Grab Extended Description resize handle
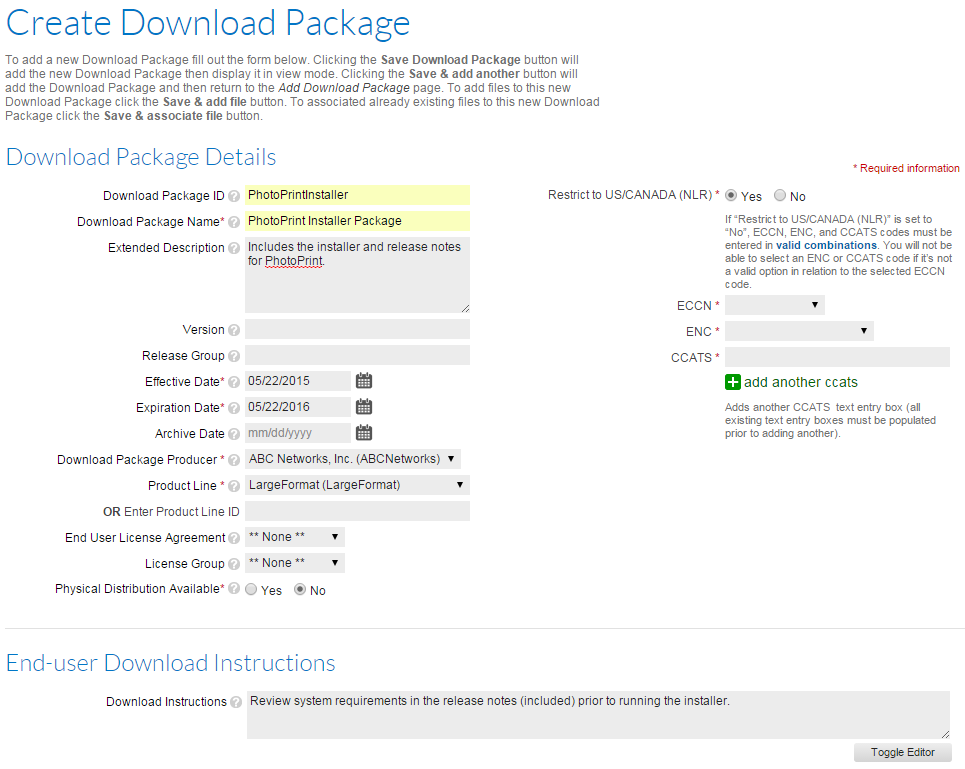The height and width of the screenshot is (769, 965). coord(465,308)
